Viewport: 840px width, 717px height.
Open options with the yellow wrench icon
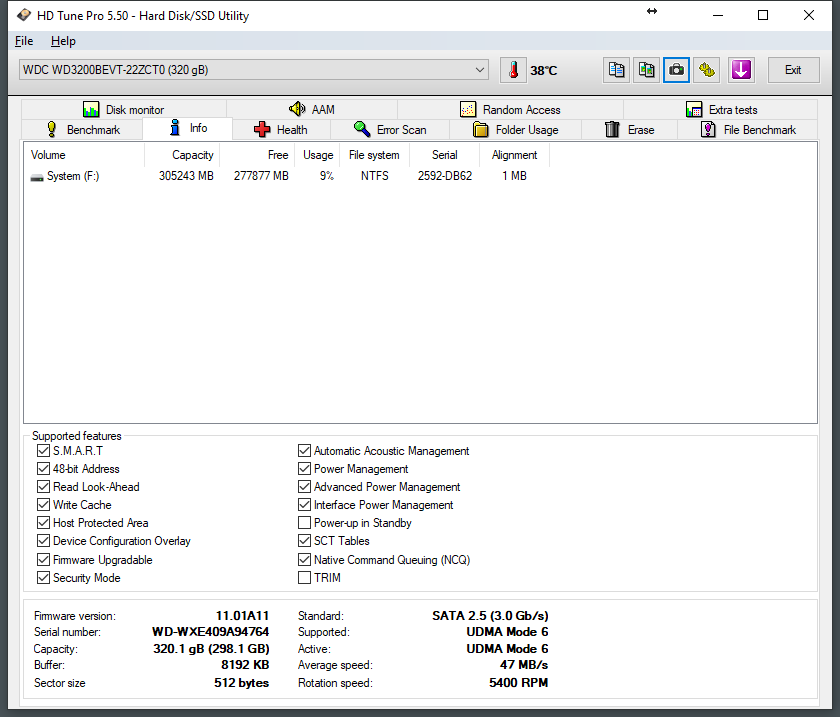point(707,70)
